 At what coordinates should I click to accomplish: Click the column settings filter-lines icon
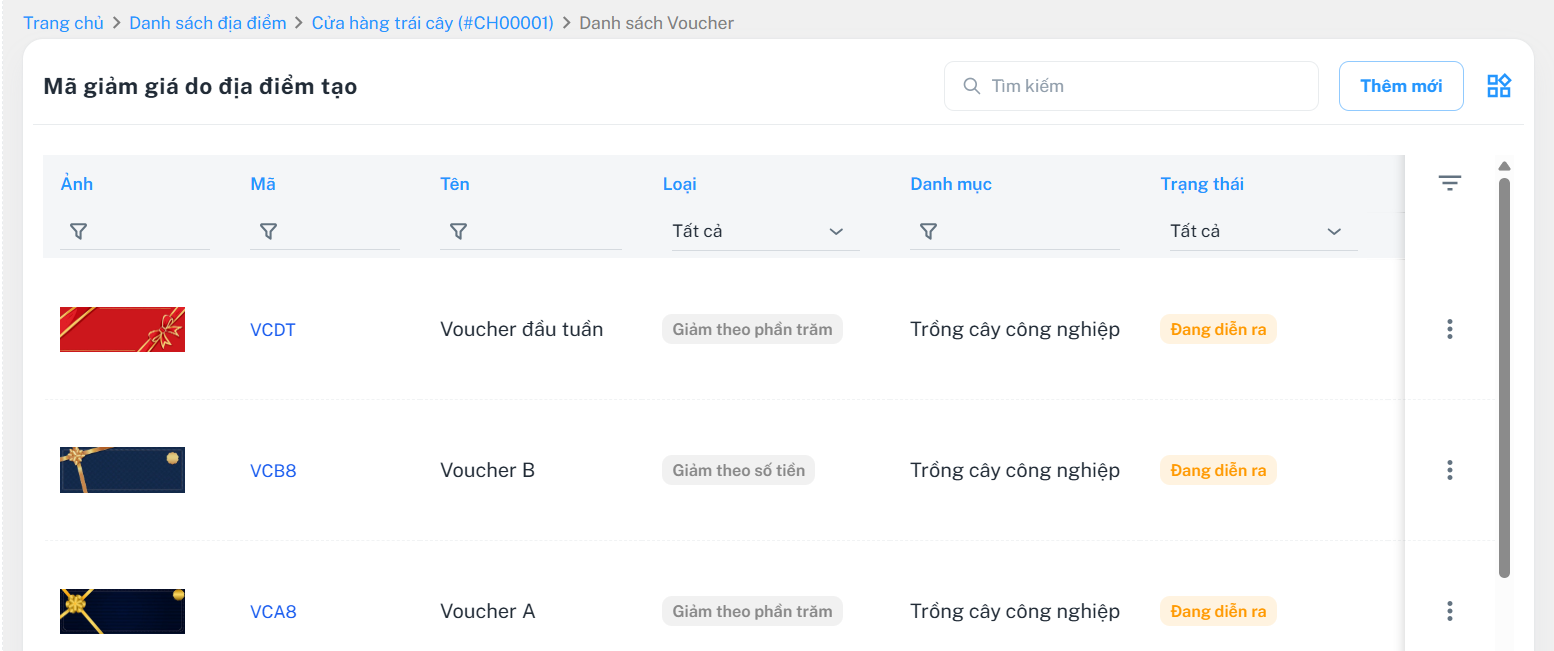point(1449,183)
